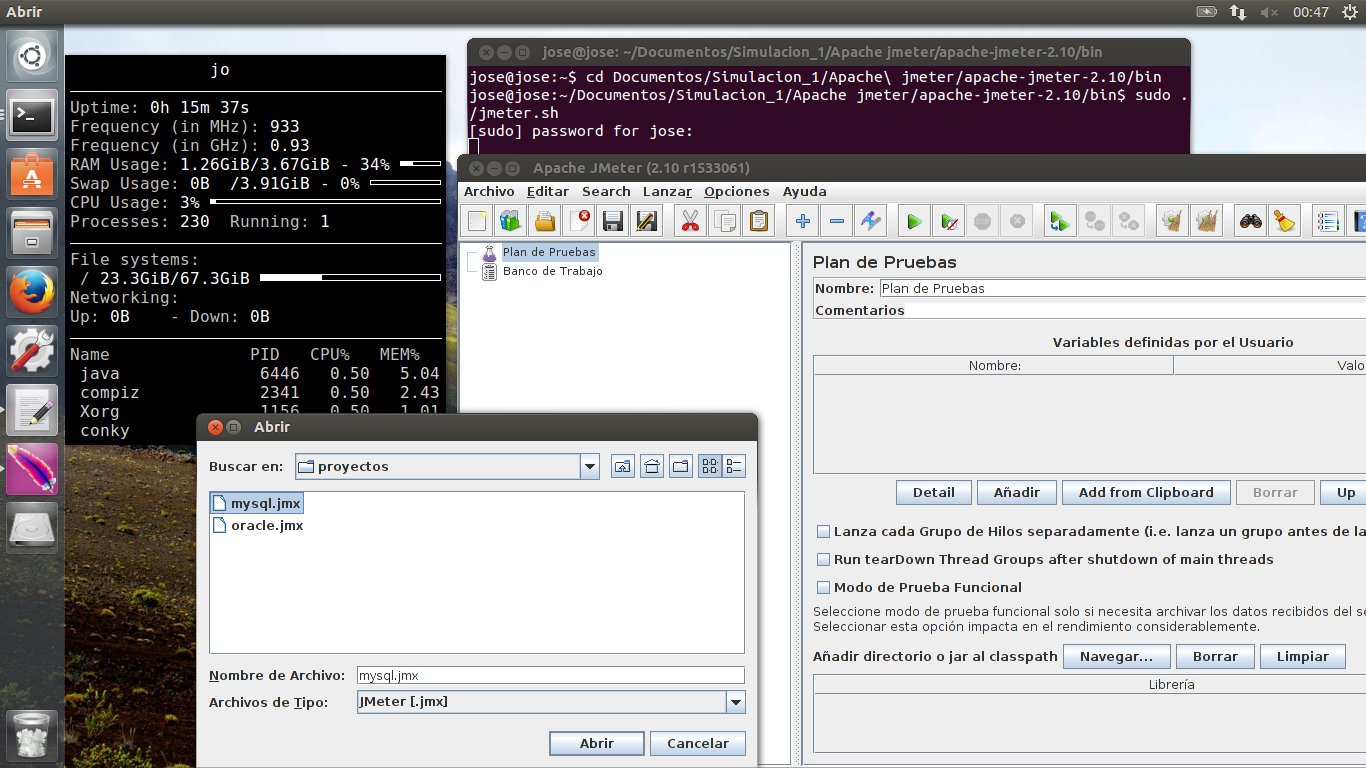
Task: Open Ubuntu Software Center from launcher
Action: (32, 175)
